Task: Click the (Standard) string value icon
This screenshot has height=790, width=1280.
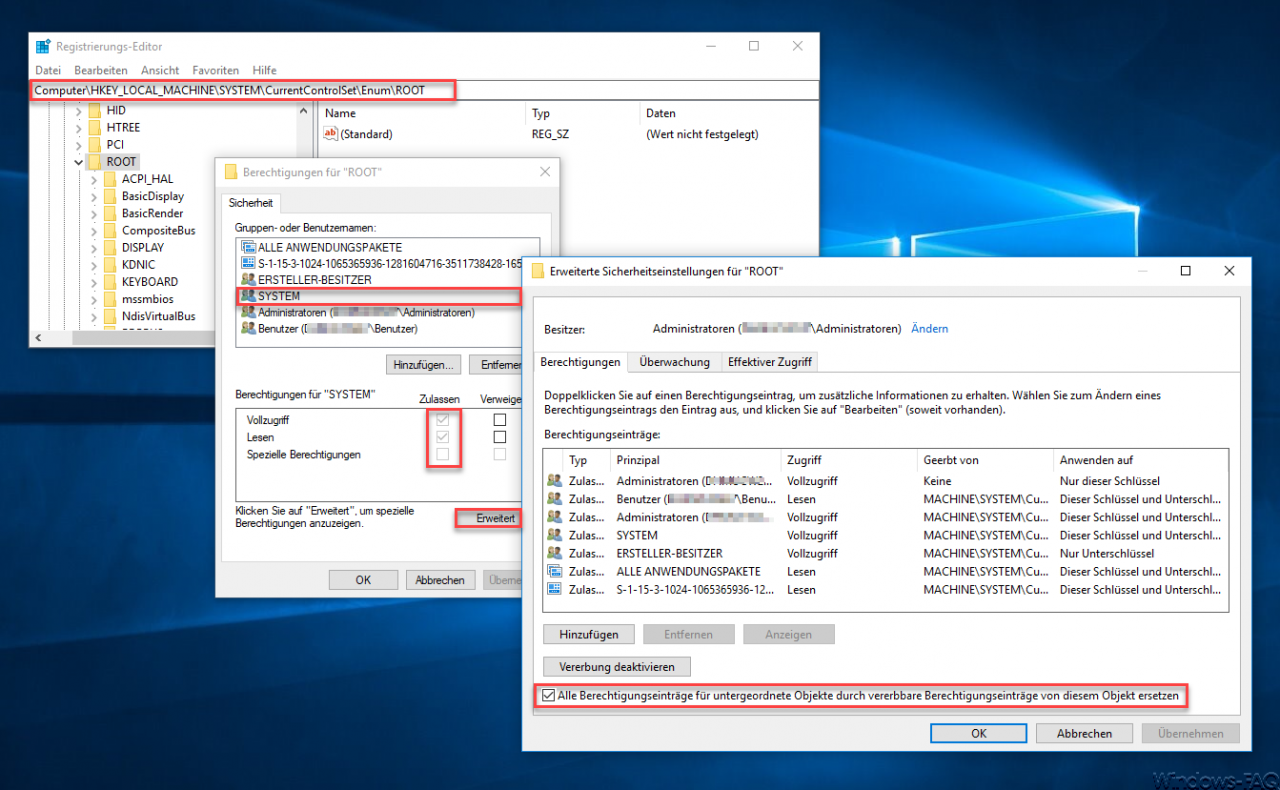Action: click(x=332, y=133)
